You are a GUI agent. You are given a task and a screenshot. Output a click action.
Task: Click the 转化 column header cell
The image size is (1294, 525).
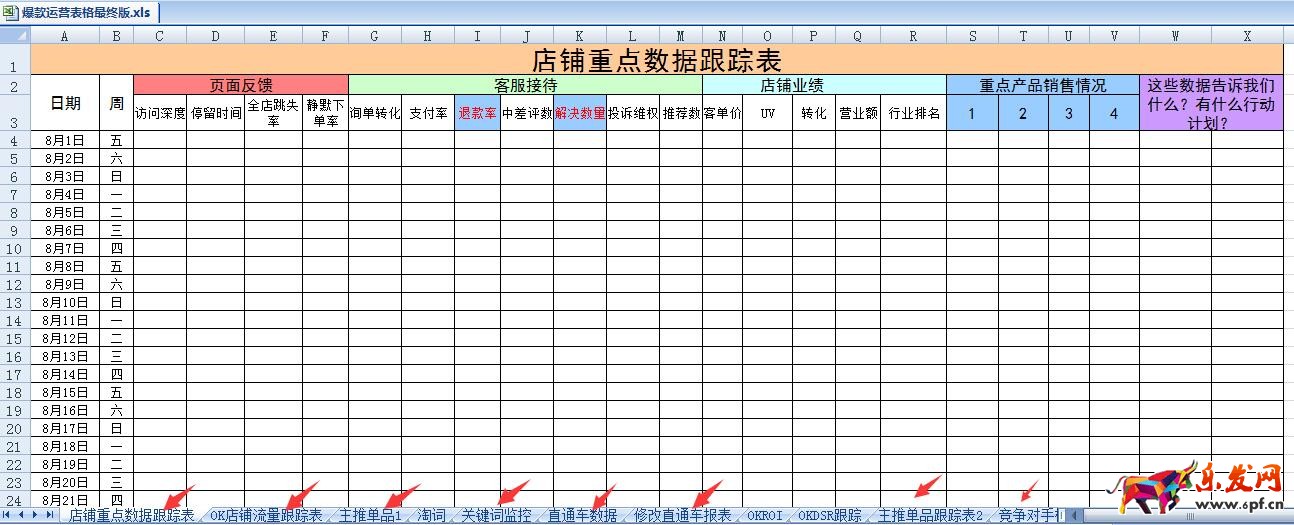(814, 113)
